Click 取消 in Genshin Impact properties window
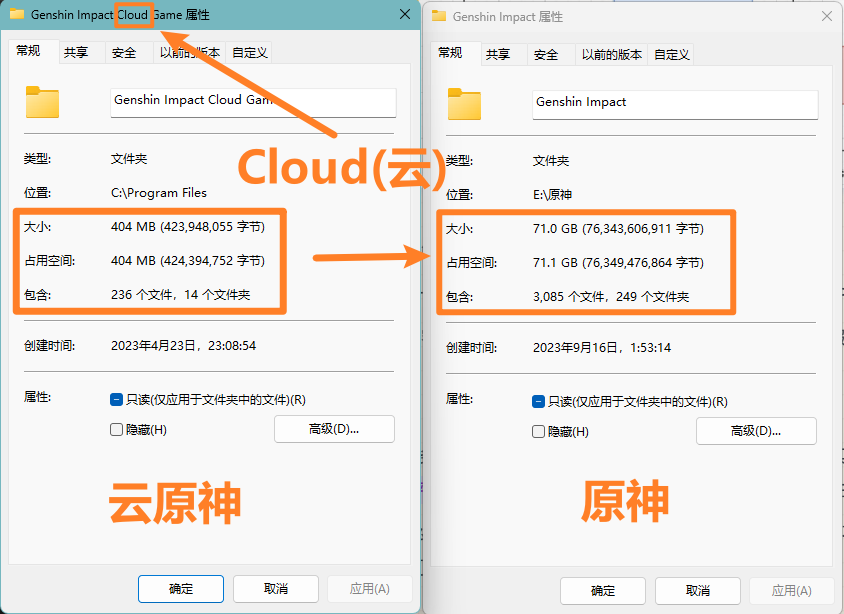The height and width of the screenshot is (614, 844). tap(698, 591)
